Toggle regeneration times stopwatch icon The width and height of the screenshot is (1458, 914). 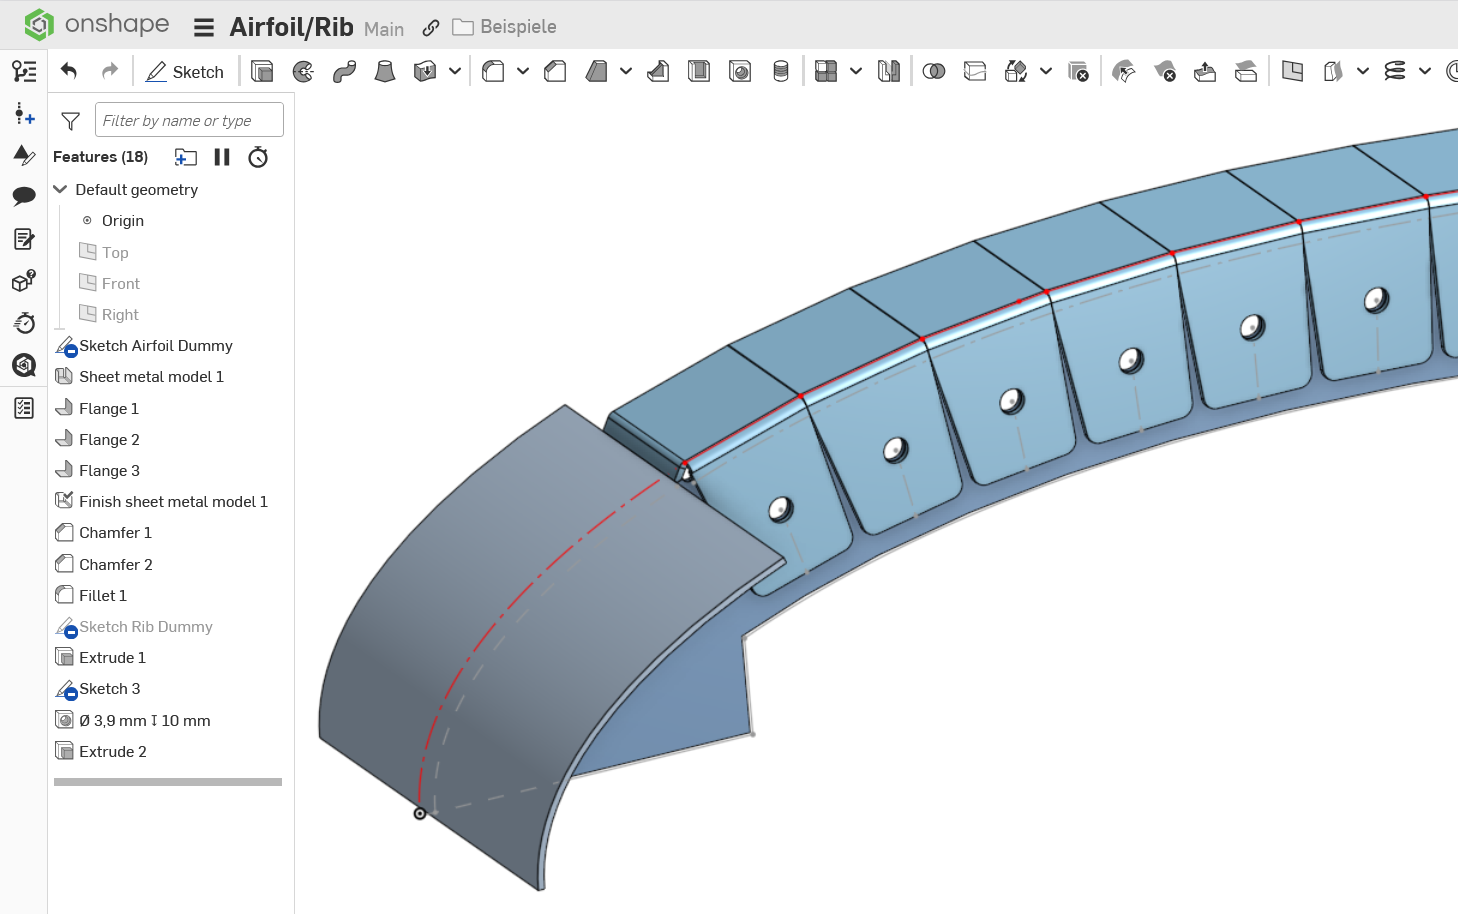tap(258, 157)
